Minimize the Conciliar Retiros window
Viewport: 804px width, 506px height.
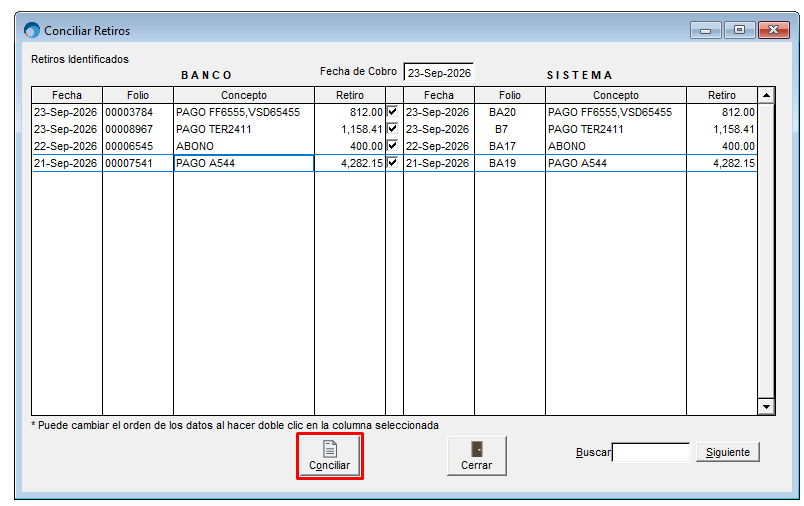coord(706,30)
